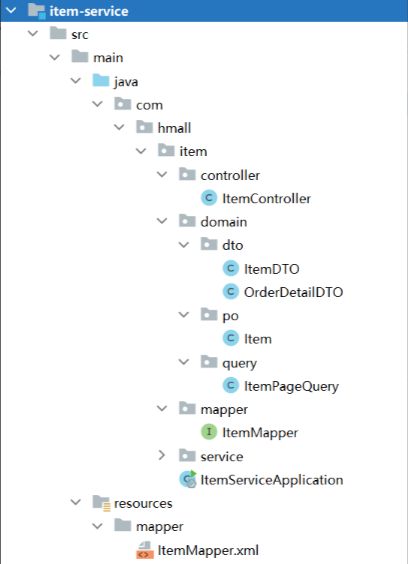Click the 'domain' package label
The image size is (408, 564).
tap(224, 222)
